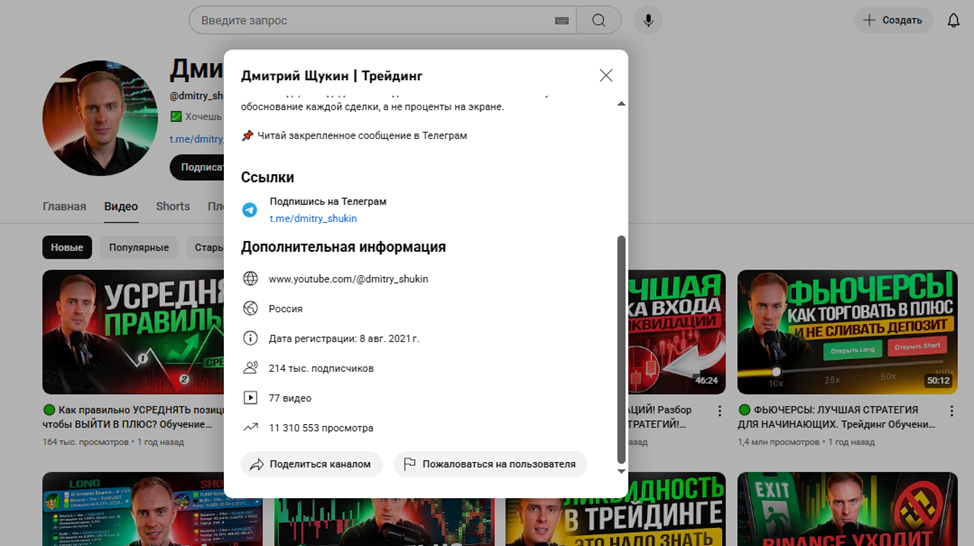Select the Популярные sort chip
This screenshot has width=974, height=546.
tap(139, 247)
